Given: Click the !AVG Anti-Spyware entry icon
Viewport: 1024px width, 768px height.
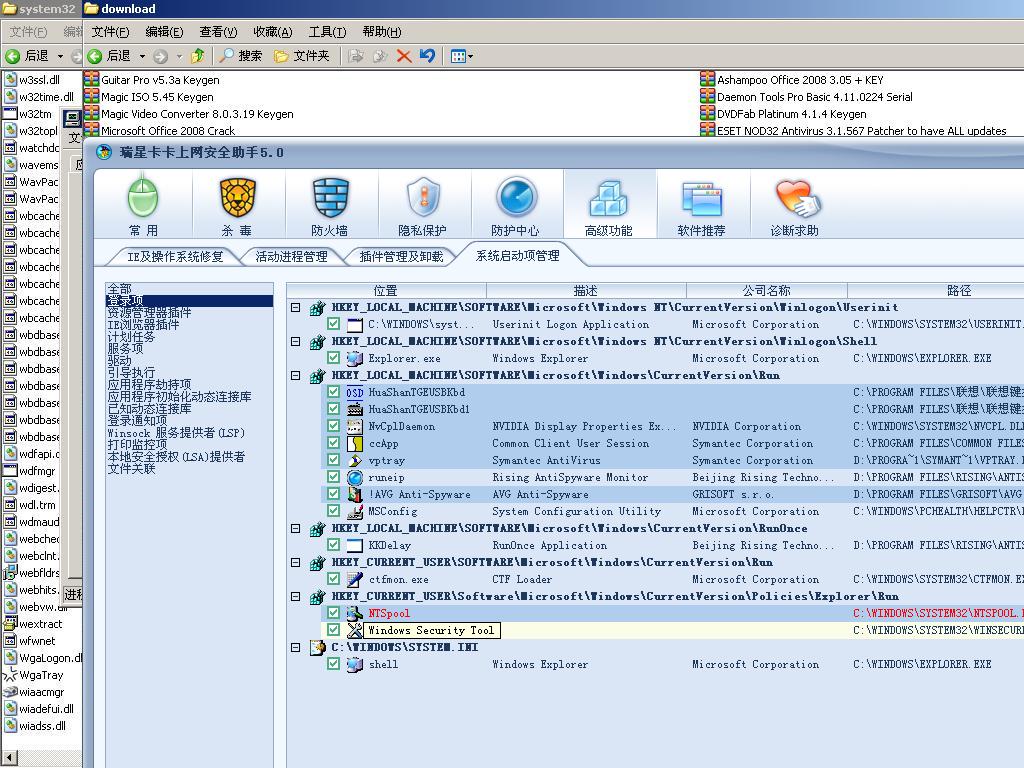Looking at the screenshot, I should coord(355,494).
